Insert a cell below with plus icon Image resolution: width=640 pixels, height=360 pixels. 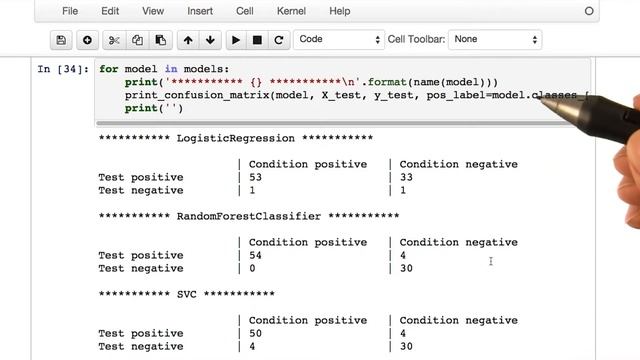coord(87,40)
